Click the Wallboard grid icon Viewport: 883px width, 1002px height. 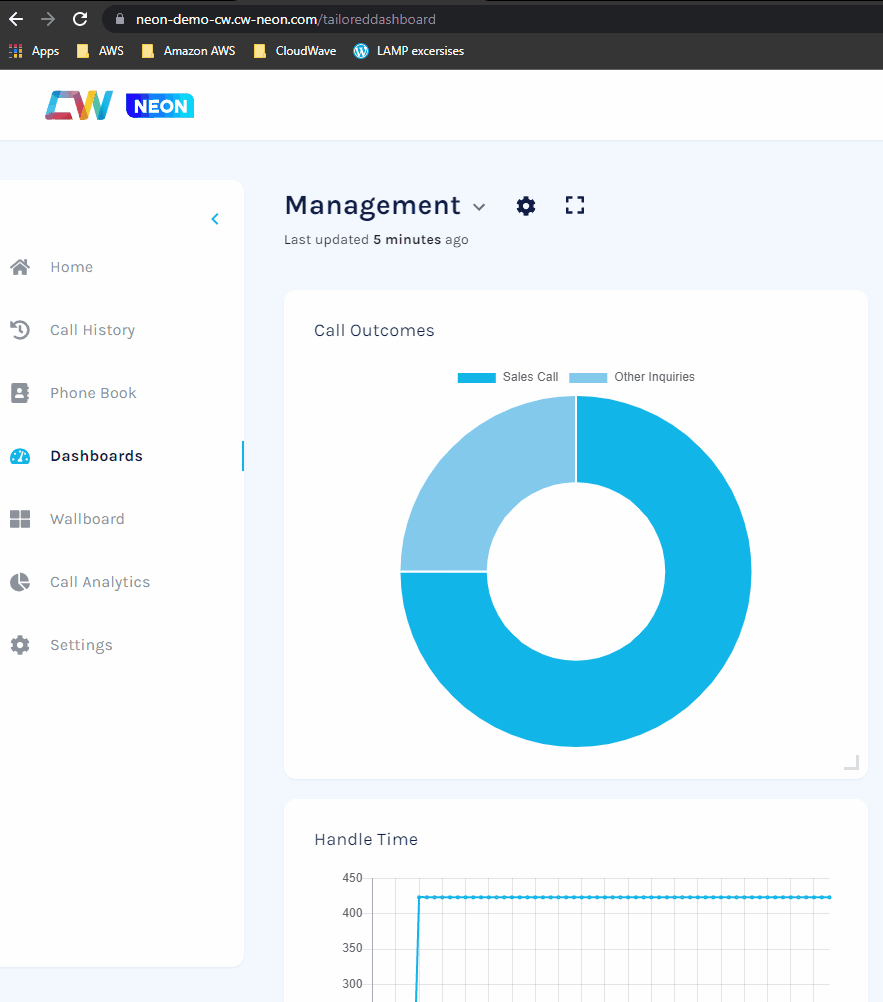19,519
